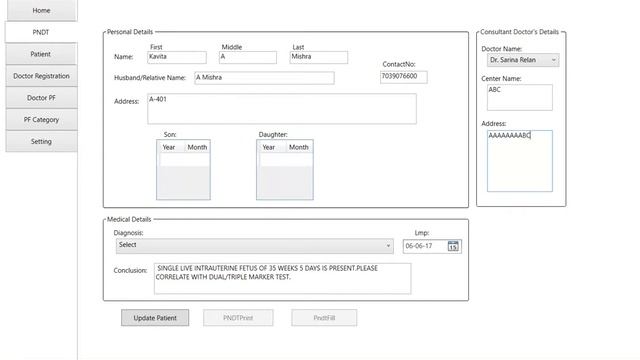Click the Son table Month column header
The width and height of the screenshot is (640, 360).
point(197,147)
